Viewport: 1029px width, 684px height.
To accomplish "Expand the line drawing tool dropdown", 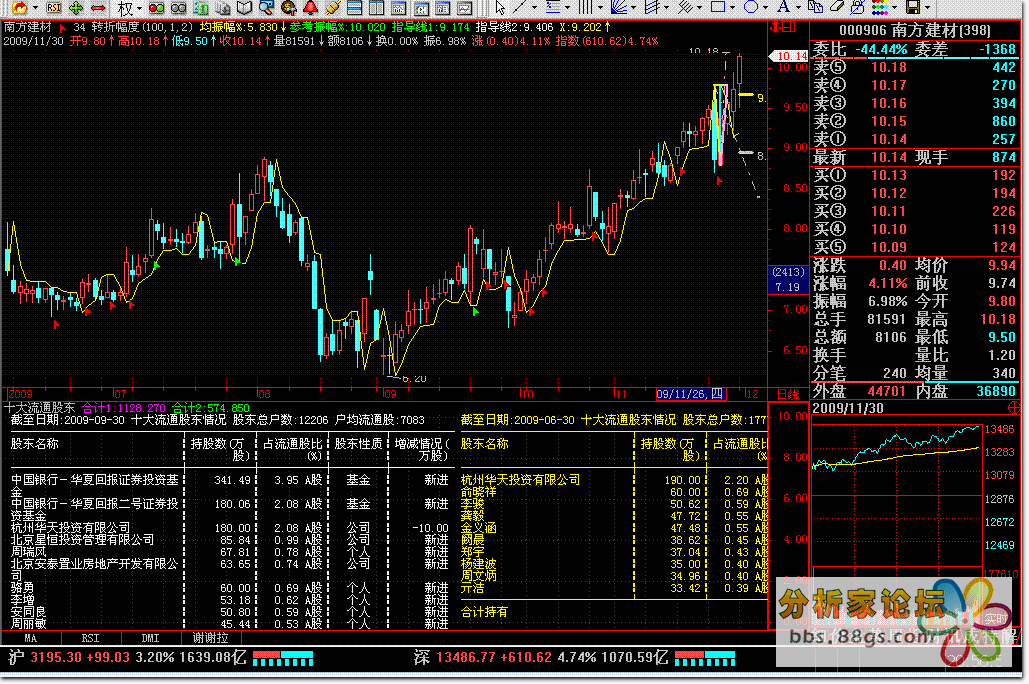I will point(534,7).
